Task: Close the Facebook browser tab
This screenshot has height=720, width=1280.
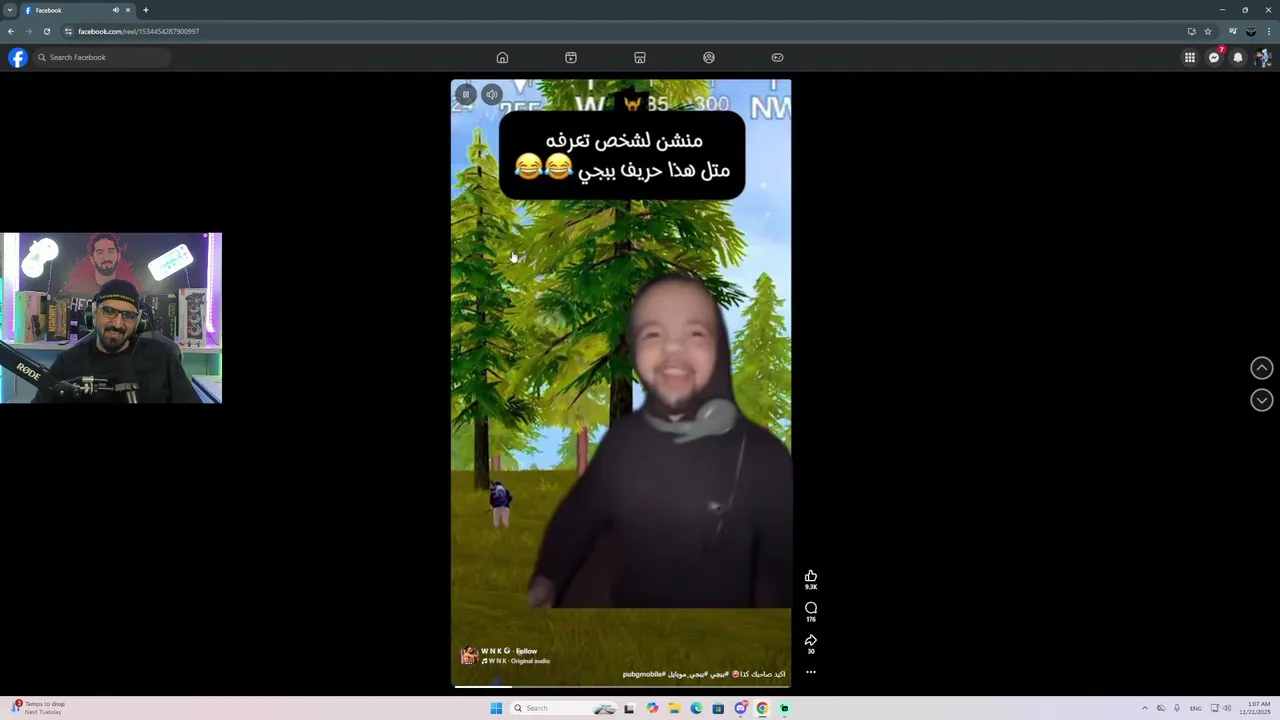Action: 128,10
